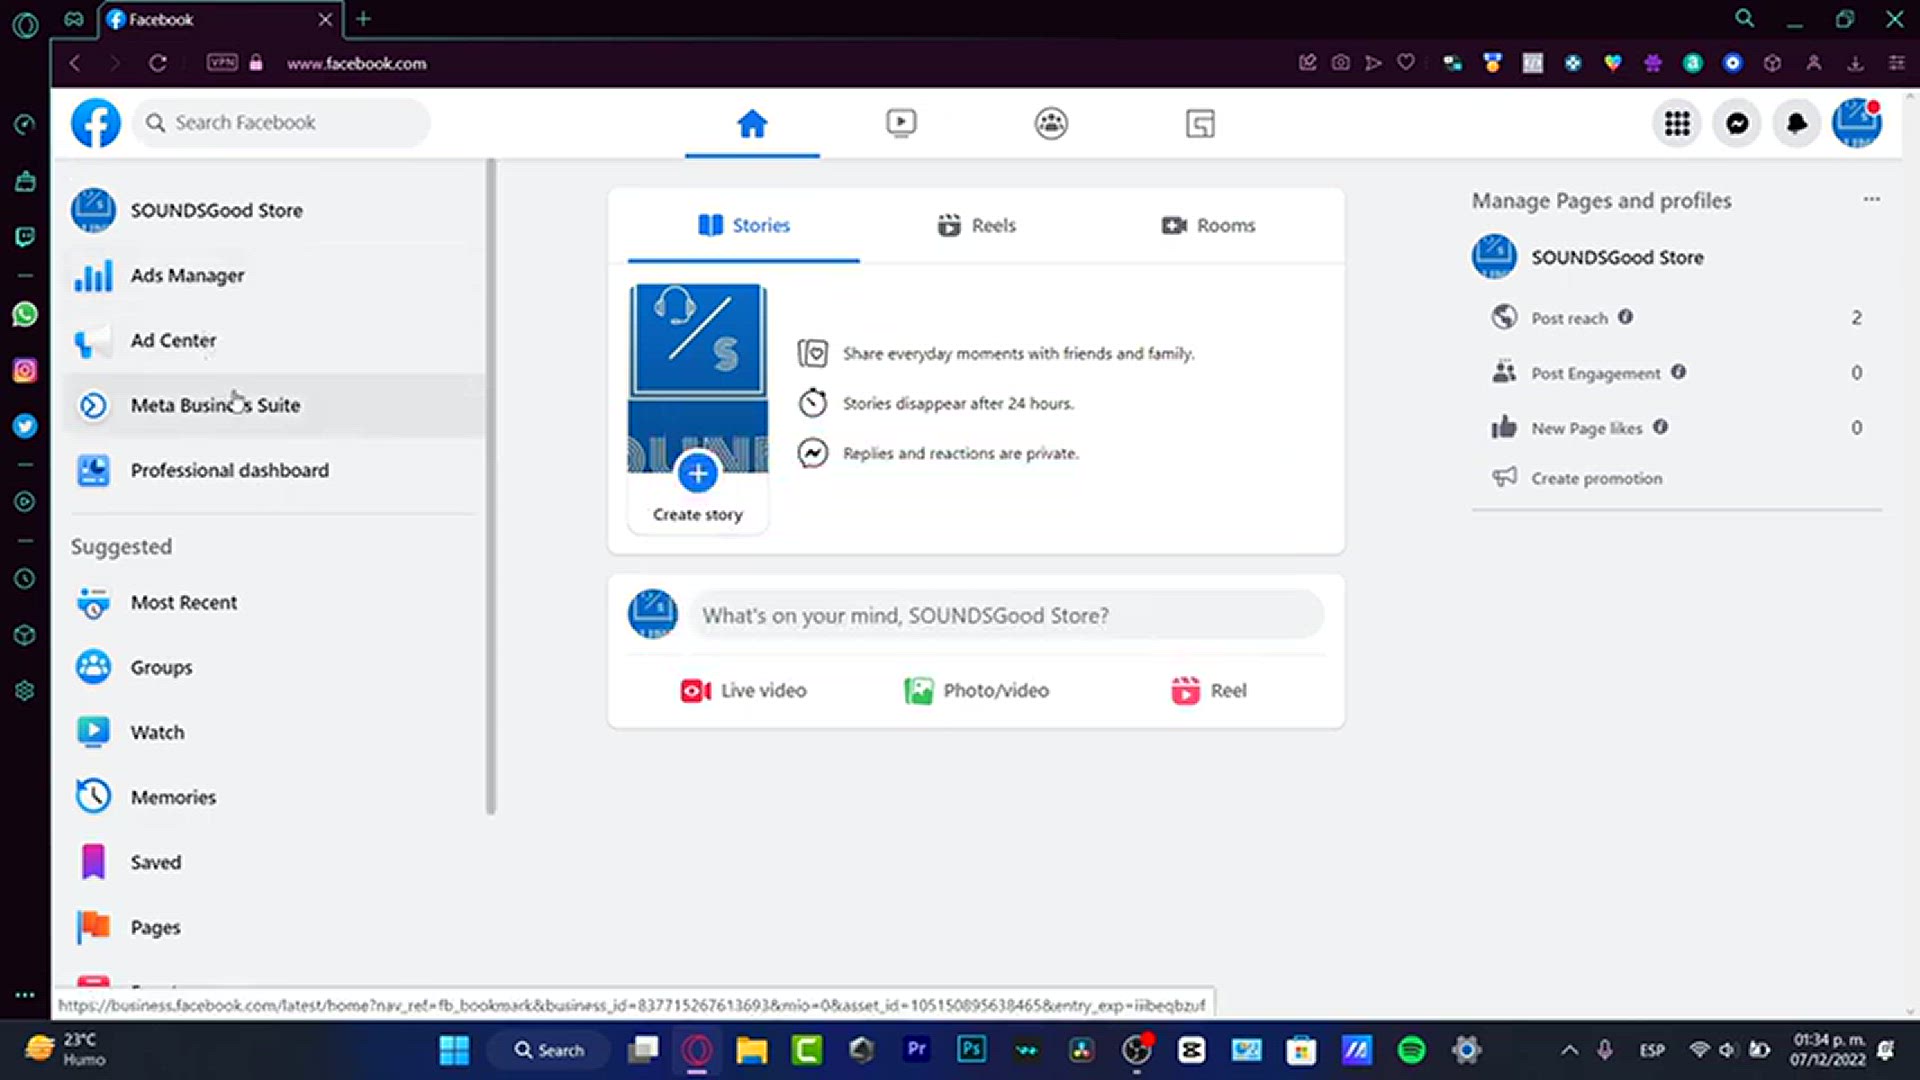Click the taskbar Search box
The image size is (1920, 1080).
(x=548, y=1050)
